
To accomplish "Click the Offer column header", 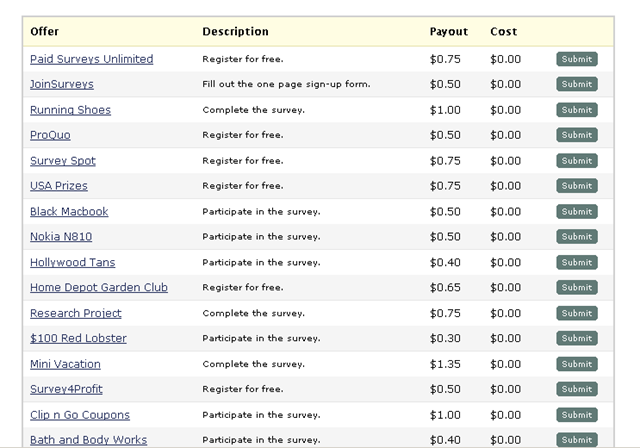I will (x=44, y=31).
